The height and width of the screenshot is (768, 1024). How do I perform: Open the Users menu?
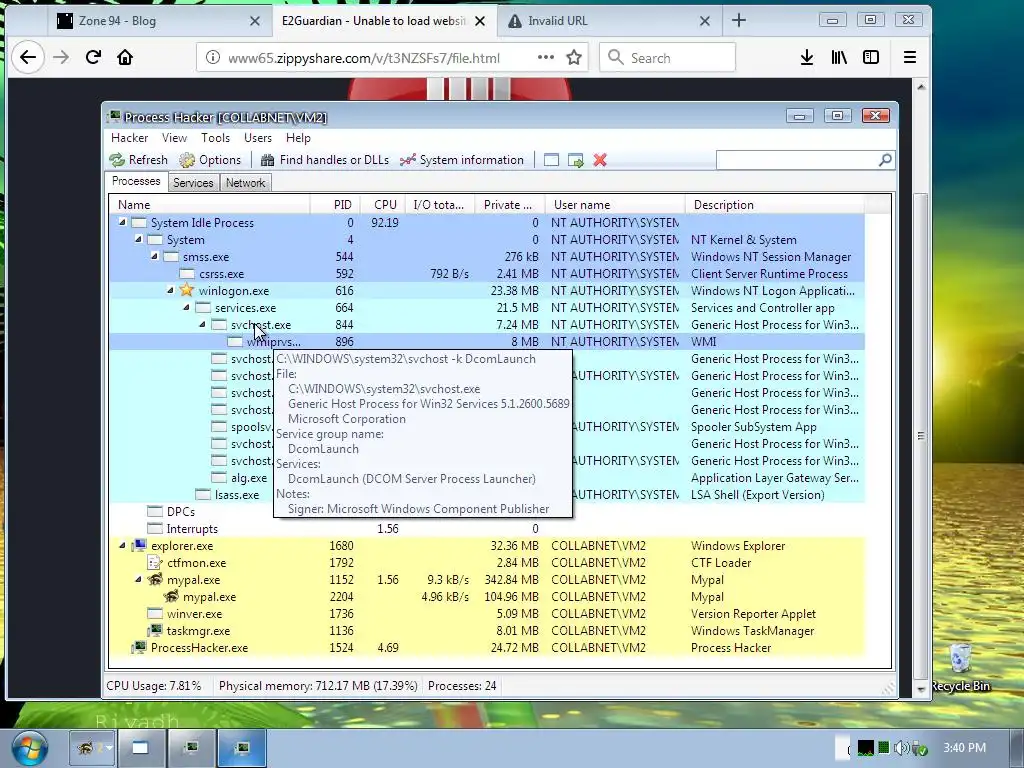tap(258, 138)
